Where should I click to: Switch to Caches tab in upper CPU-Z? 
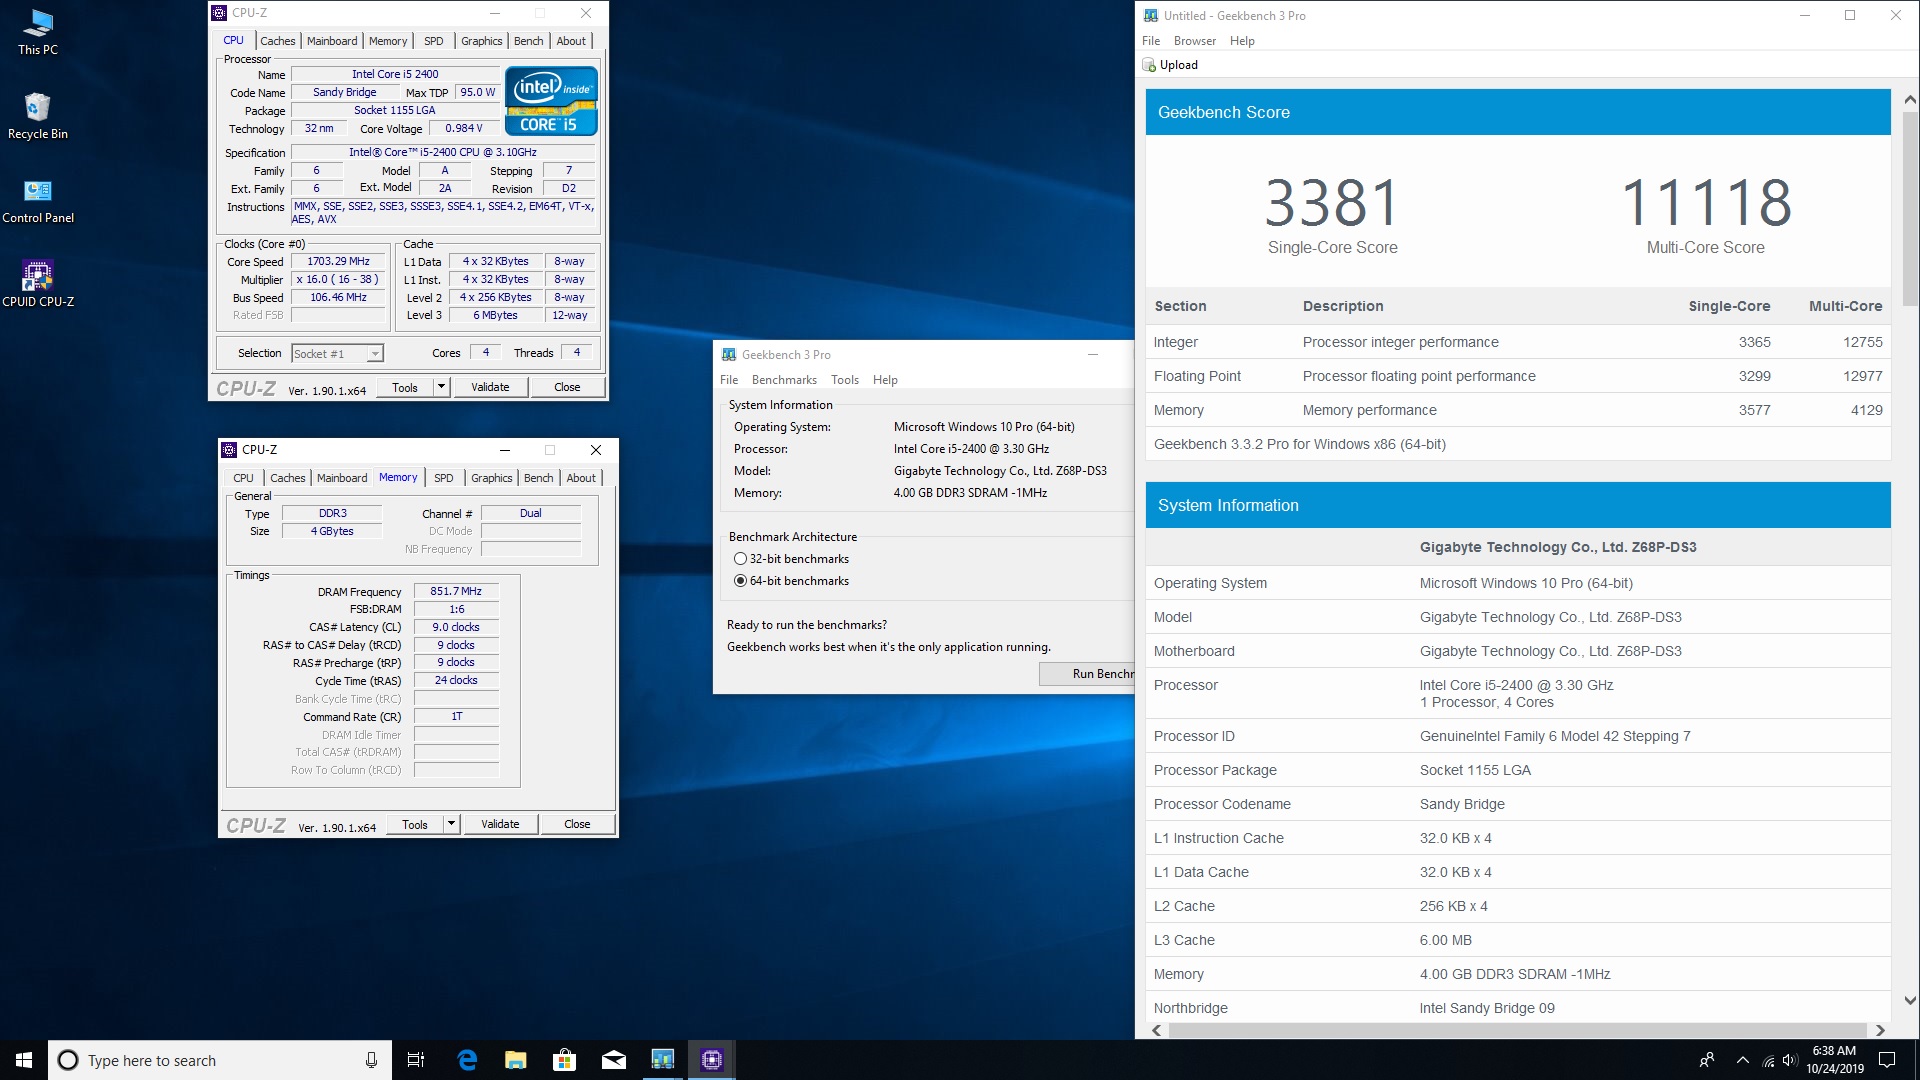click(x=277, y=41)
